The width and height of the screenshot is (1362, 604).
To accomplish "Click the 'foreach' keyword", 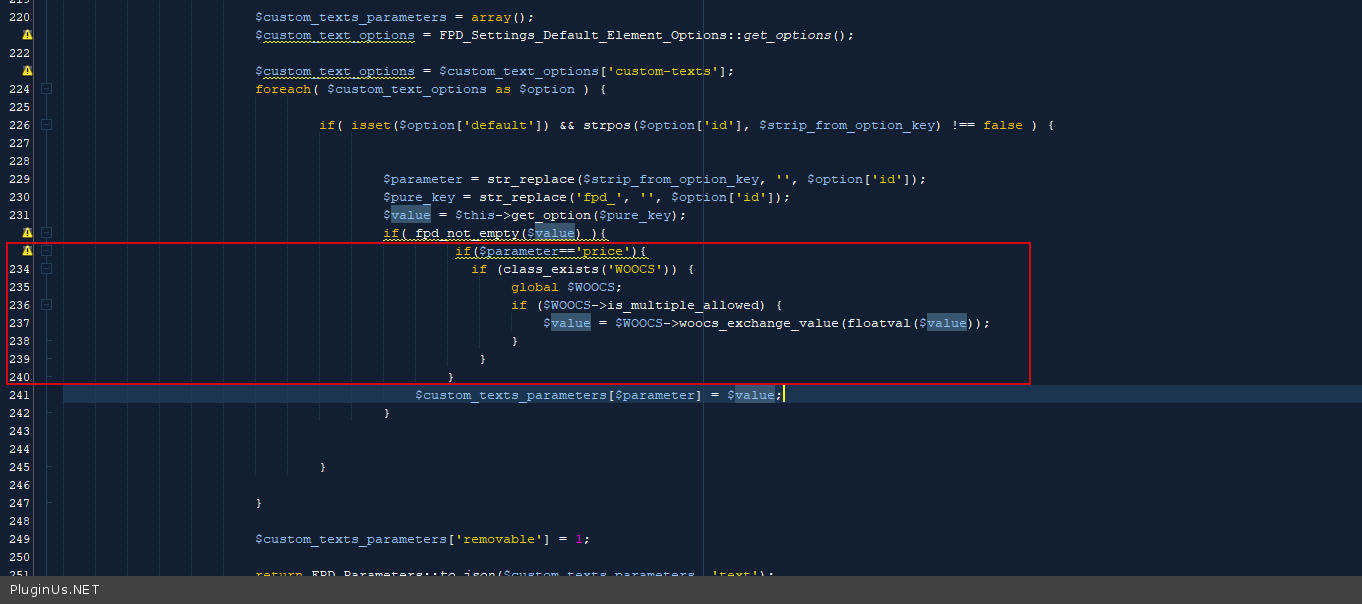I will pos(283,89).
